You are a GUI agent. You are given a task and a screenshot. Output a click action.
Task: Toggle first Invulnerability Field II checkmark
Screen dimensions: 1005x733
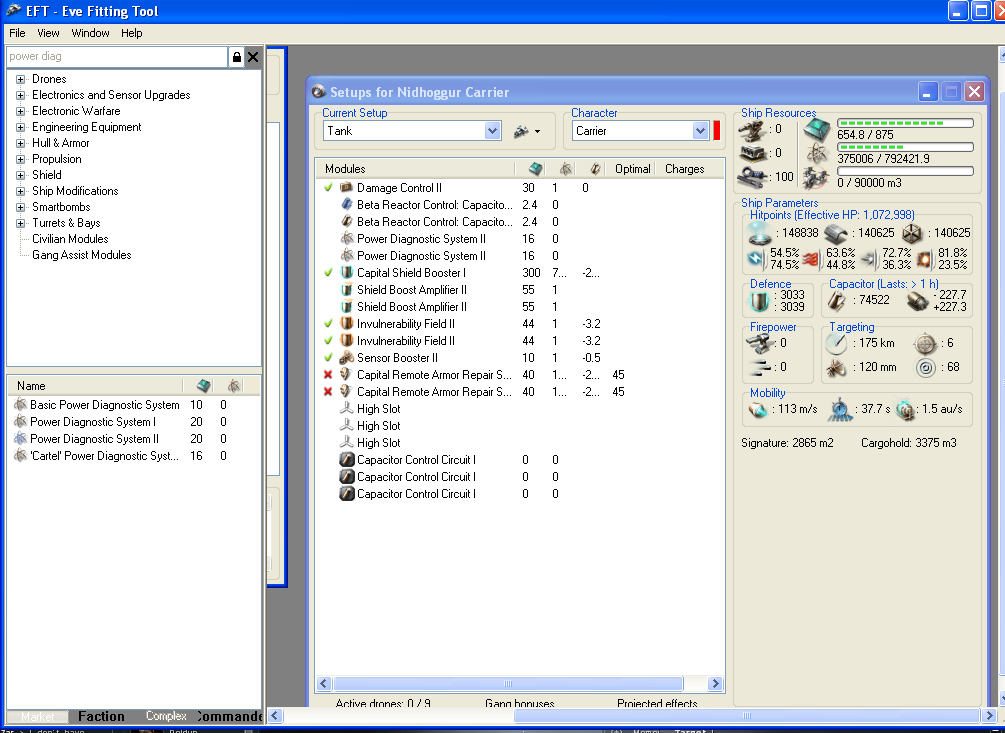[328, 324]
